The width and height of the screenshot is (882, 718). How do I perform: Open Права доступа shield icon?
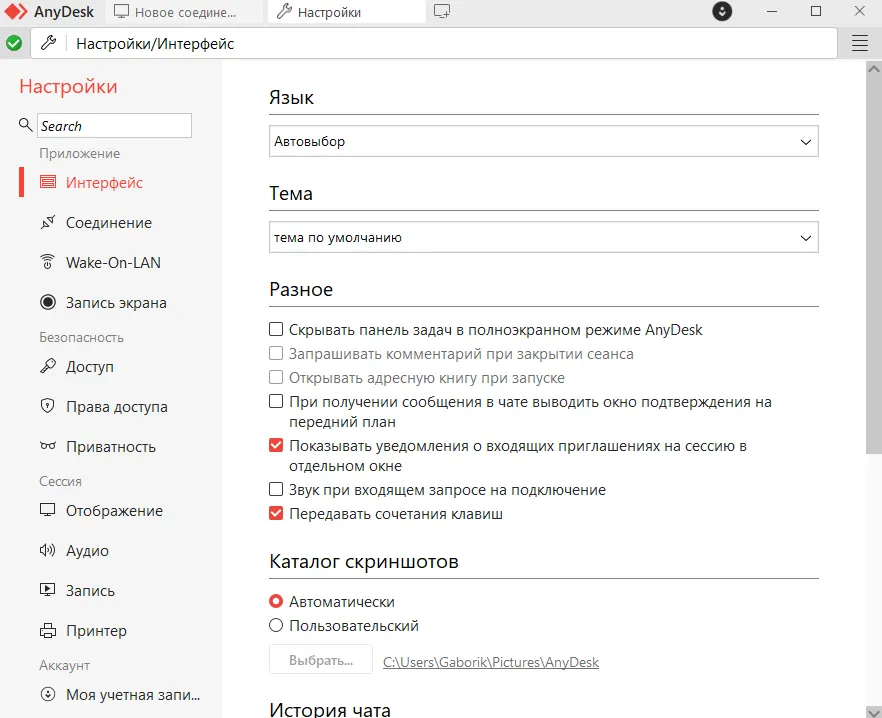[x=47, y=407]
